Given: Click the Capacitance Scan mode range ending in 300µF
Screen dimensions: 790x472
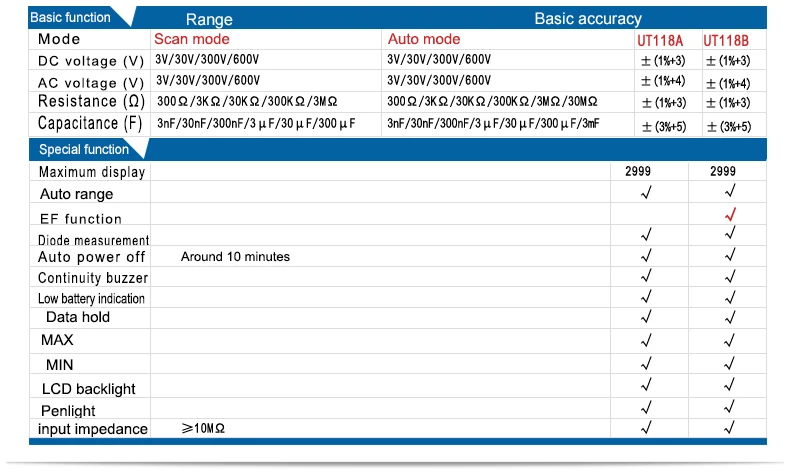Looking at the screenshot, I should [x=256, y=123].
